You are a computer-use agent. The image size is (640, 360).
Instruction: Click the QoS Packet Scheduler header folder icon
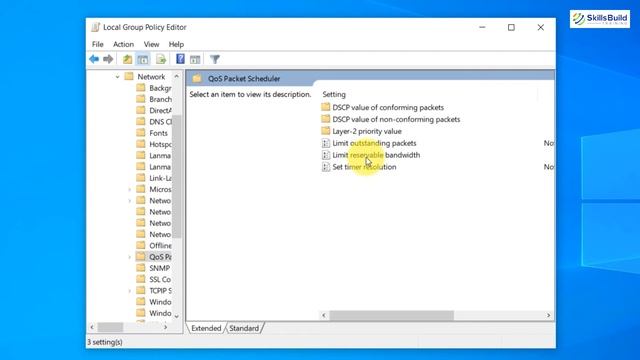click(x=197, y=78)
